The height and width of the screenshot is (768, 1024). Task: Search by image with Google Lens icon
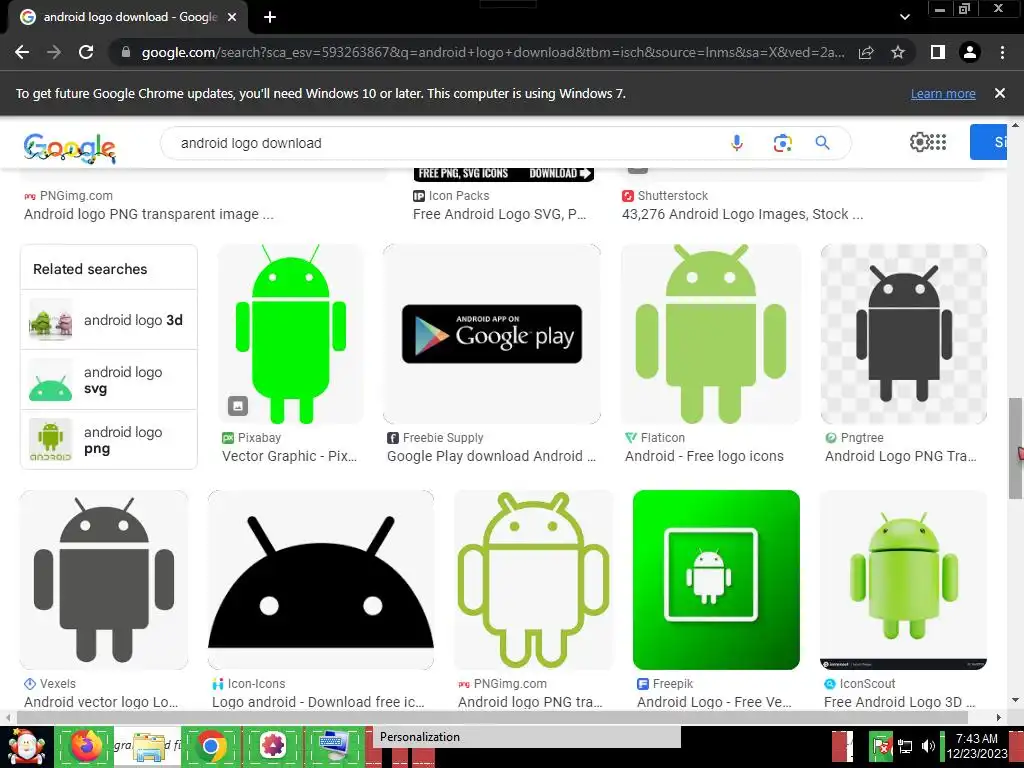[x=782, y=142]
